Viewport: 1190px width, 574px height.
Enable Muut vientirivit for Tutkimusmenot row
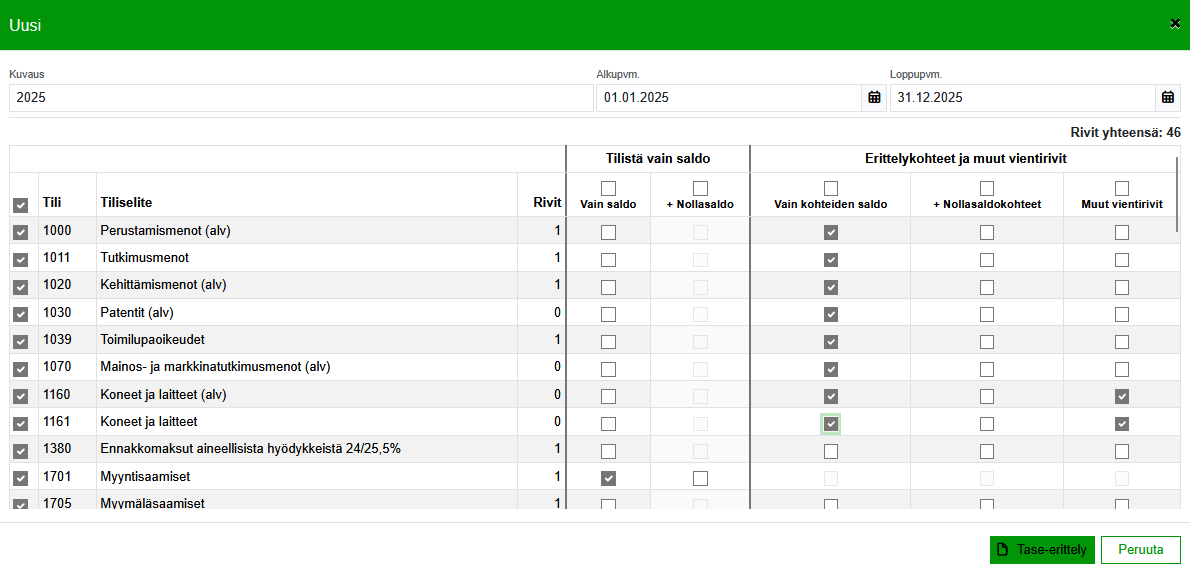[x=1122, y=260]
